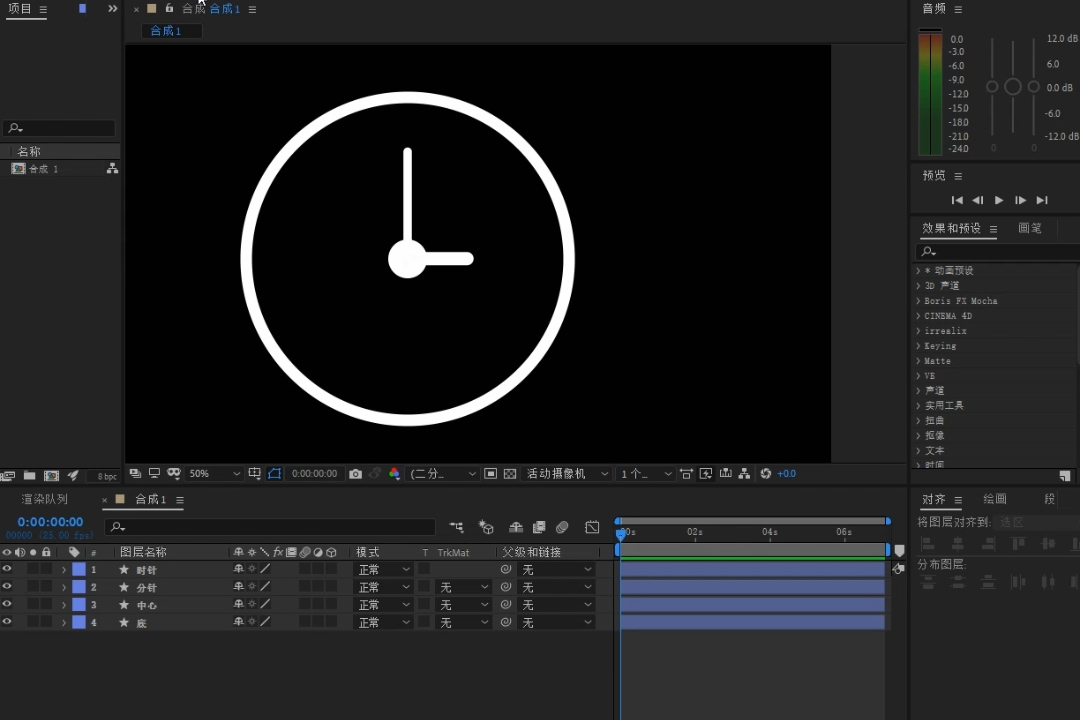
Task: Click the draft 3D icon in timeline
Action: 486,527
